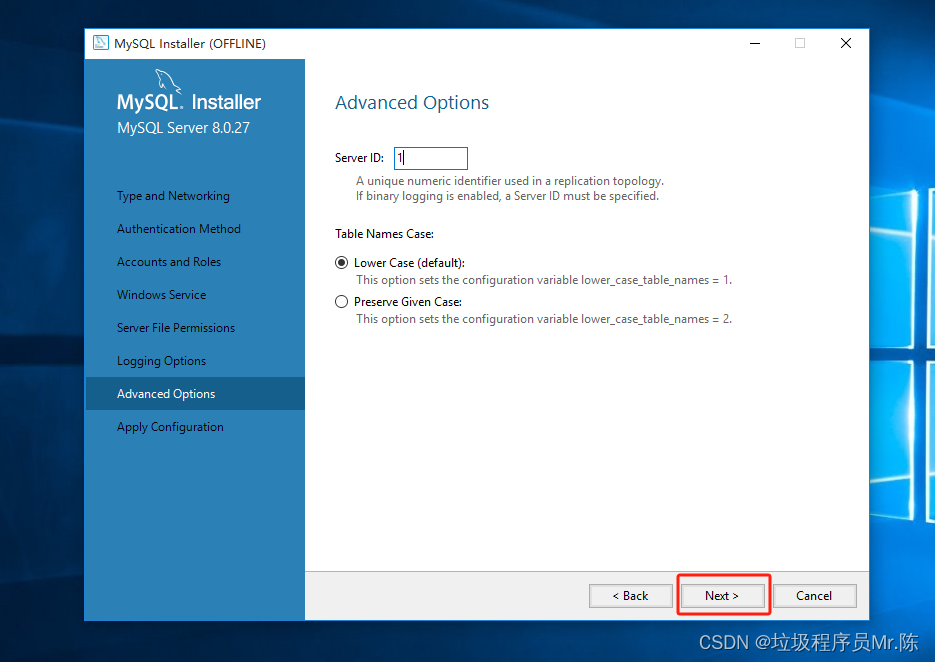The height and width of the screenshot is (662, 935).
Task: Click the binary logging Server ID note
Action: point(507,196)
